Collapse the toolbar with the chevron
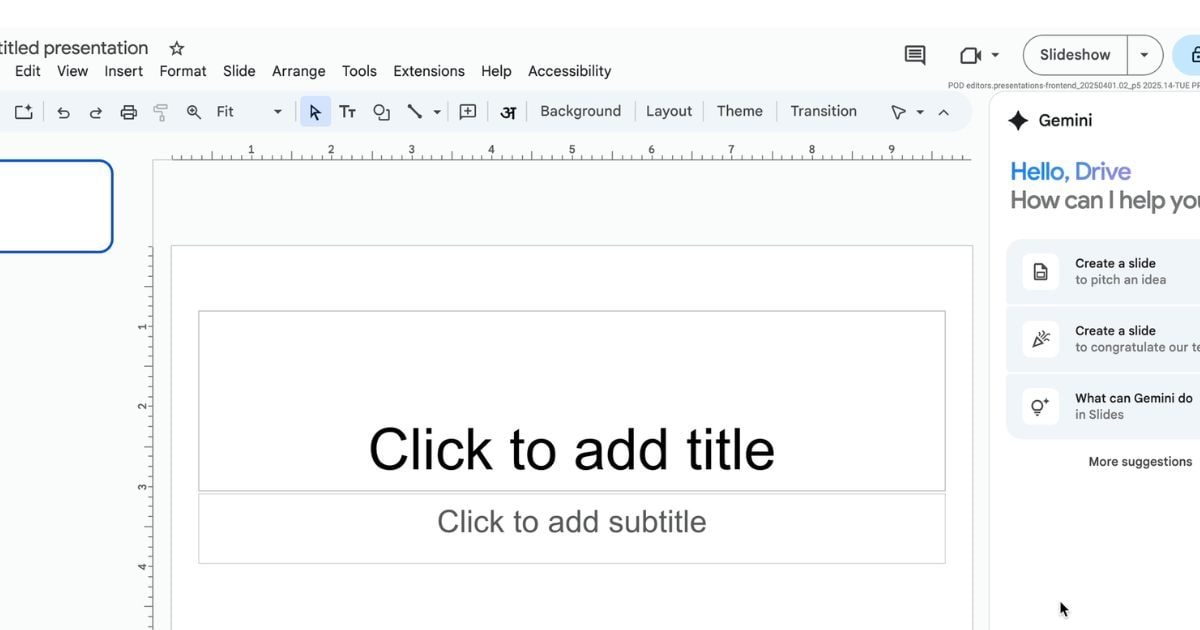Image resolution: width=1200 pixels, height=630 pixels. [x=944, y=112]
